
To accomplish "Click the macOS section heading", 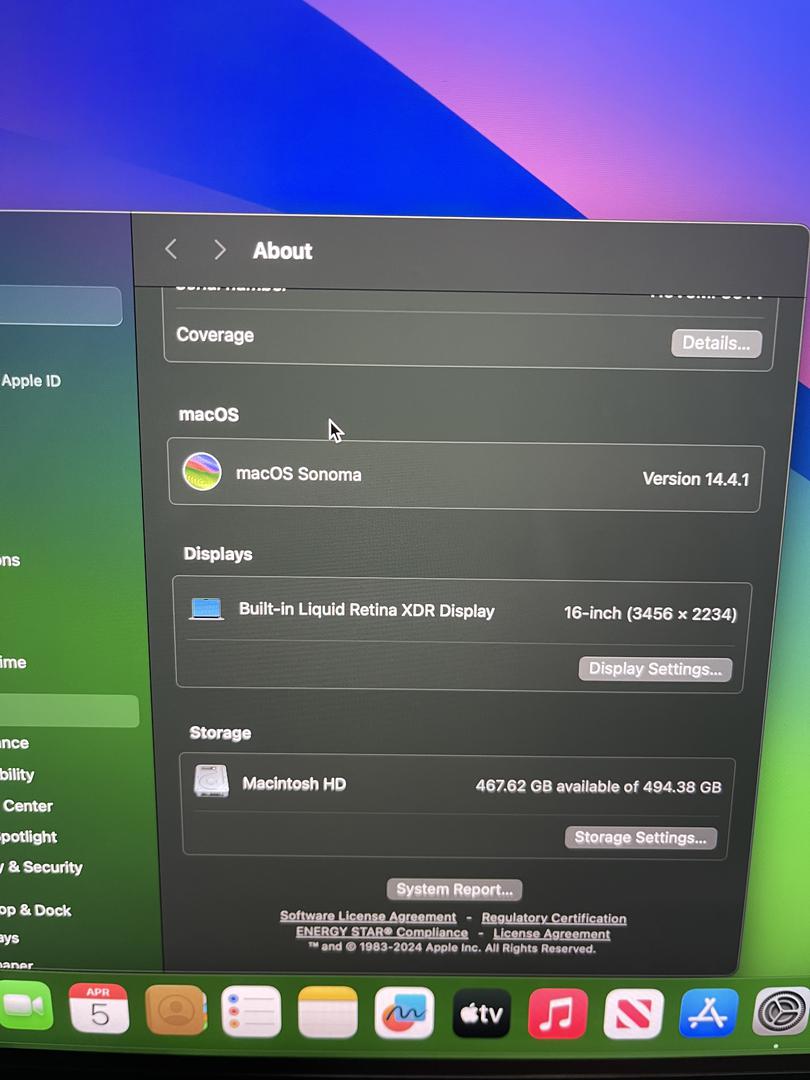I will pyautogui.click(x=209, y=414).
